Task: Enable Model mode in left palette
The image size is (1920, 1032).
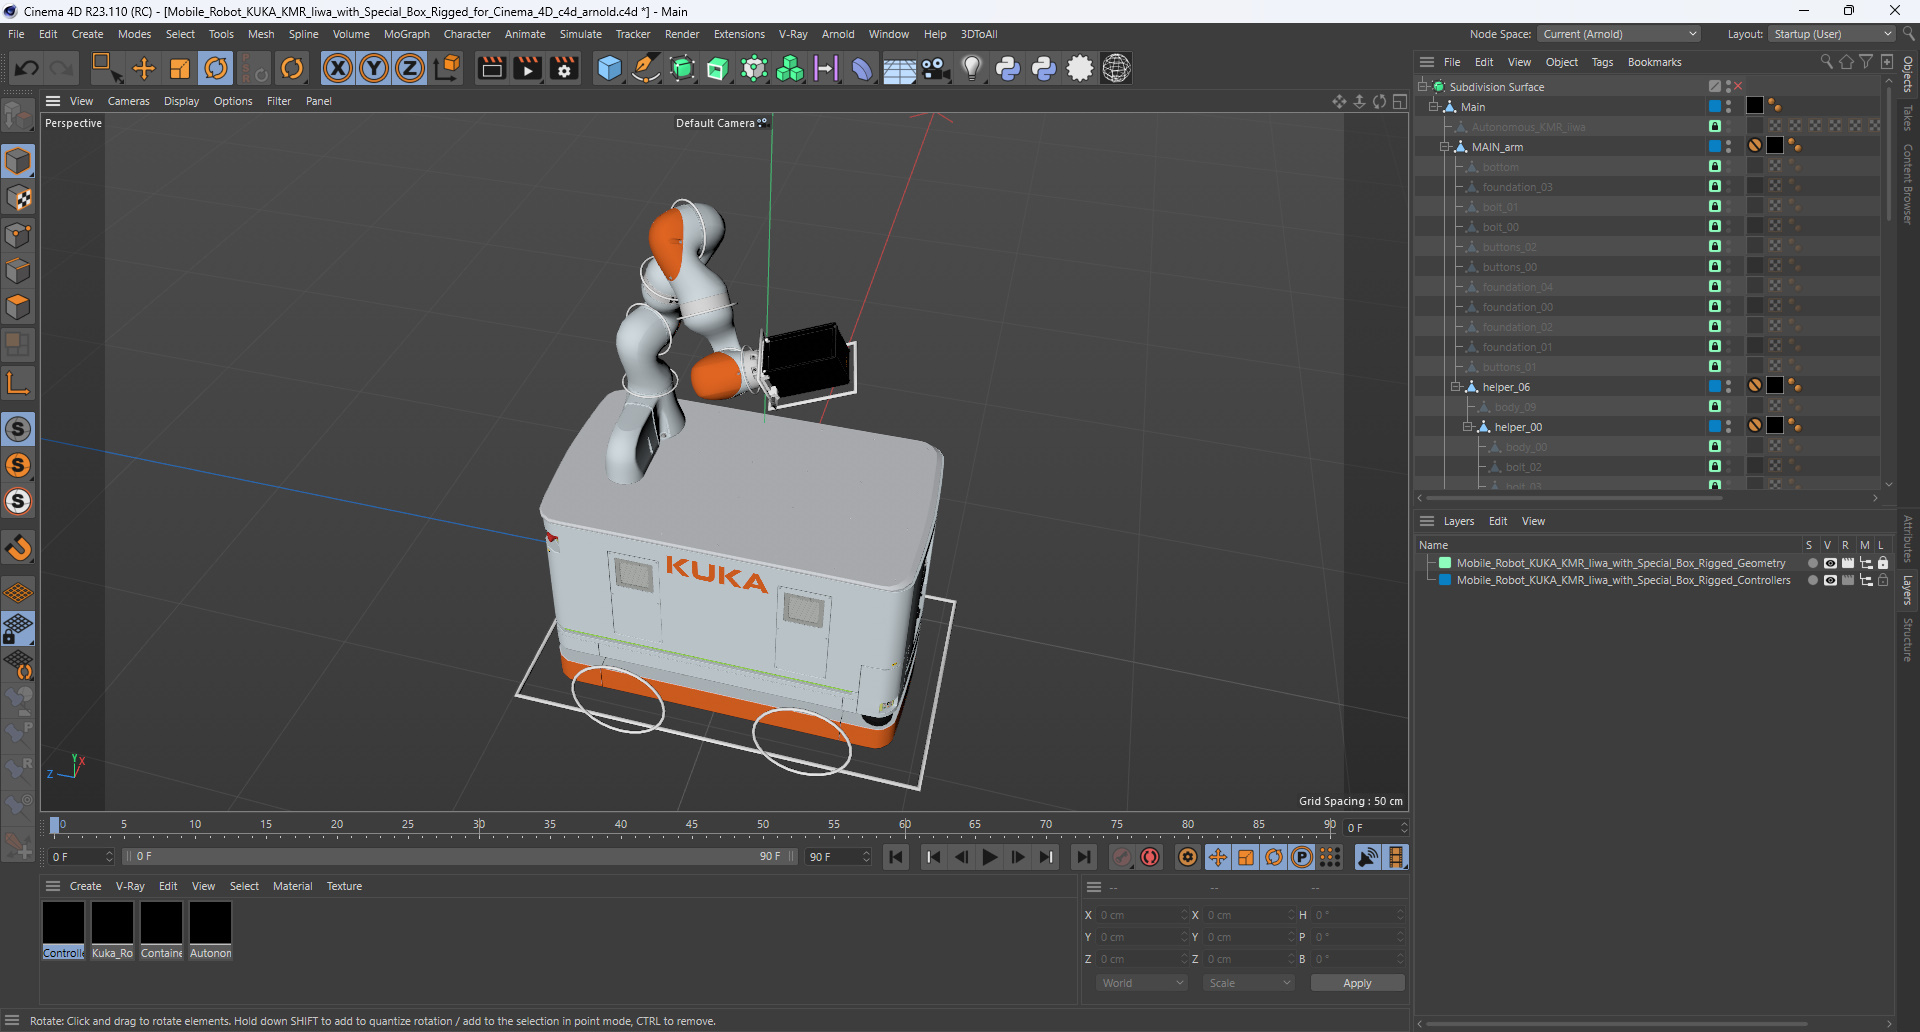Action: (x=18, y=161)
